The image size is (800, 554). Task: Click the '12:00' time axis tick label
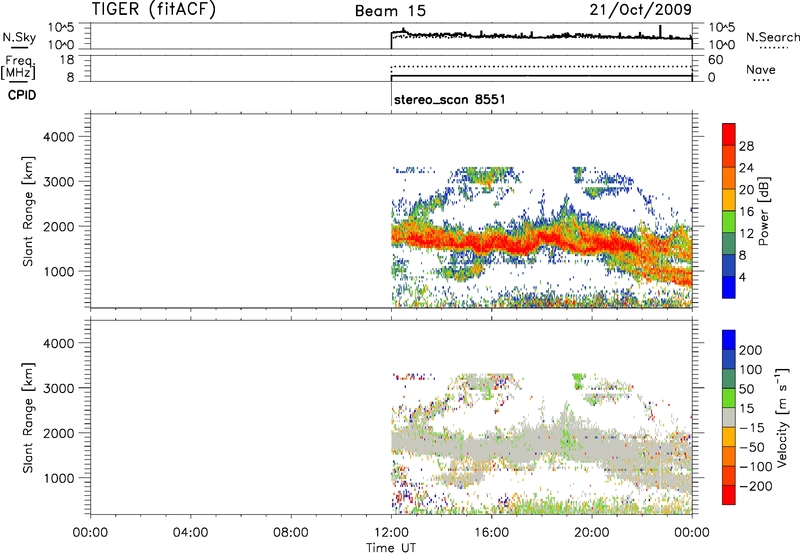coord(391,533)
